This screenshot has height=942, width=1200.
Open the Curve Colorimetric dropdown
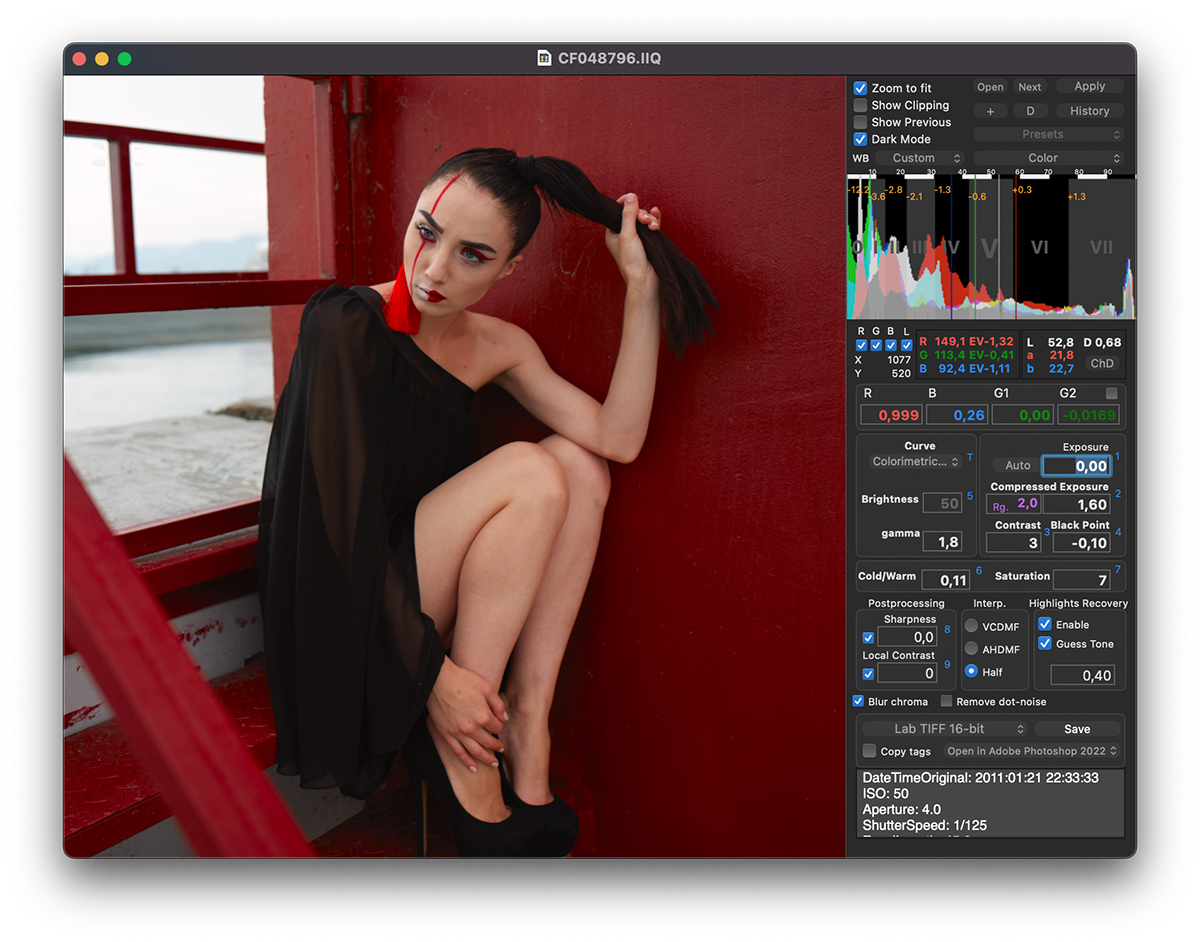point(915,462)
